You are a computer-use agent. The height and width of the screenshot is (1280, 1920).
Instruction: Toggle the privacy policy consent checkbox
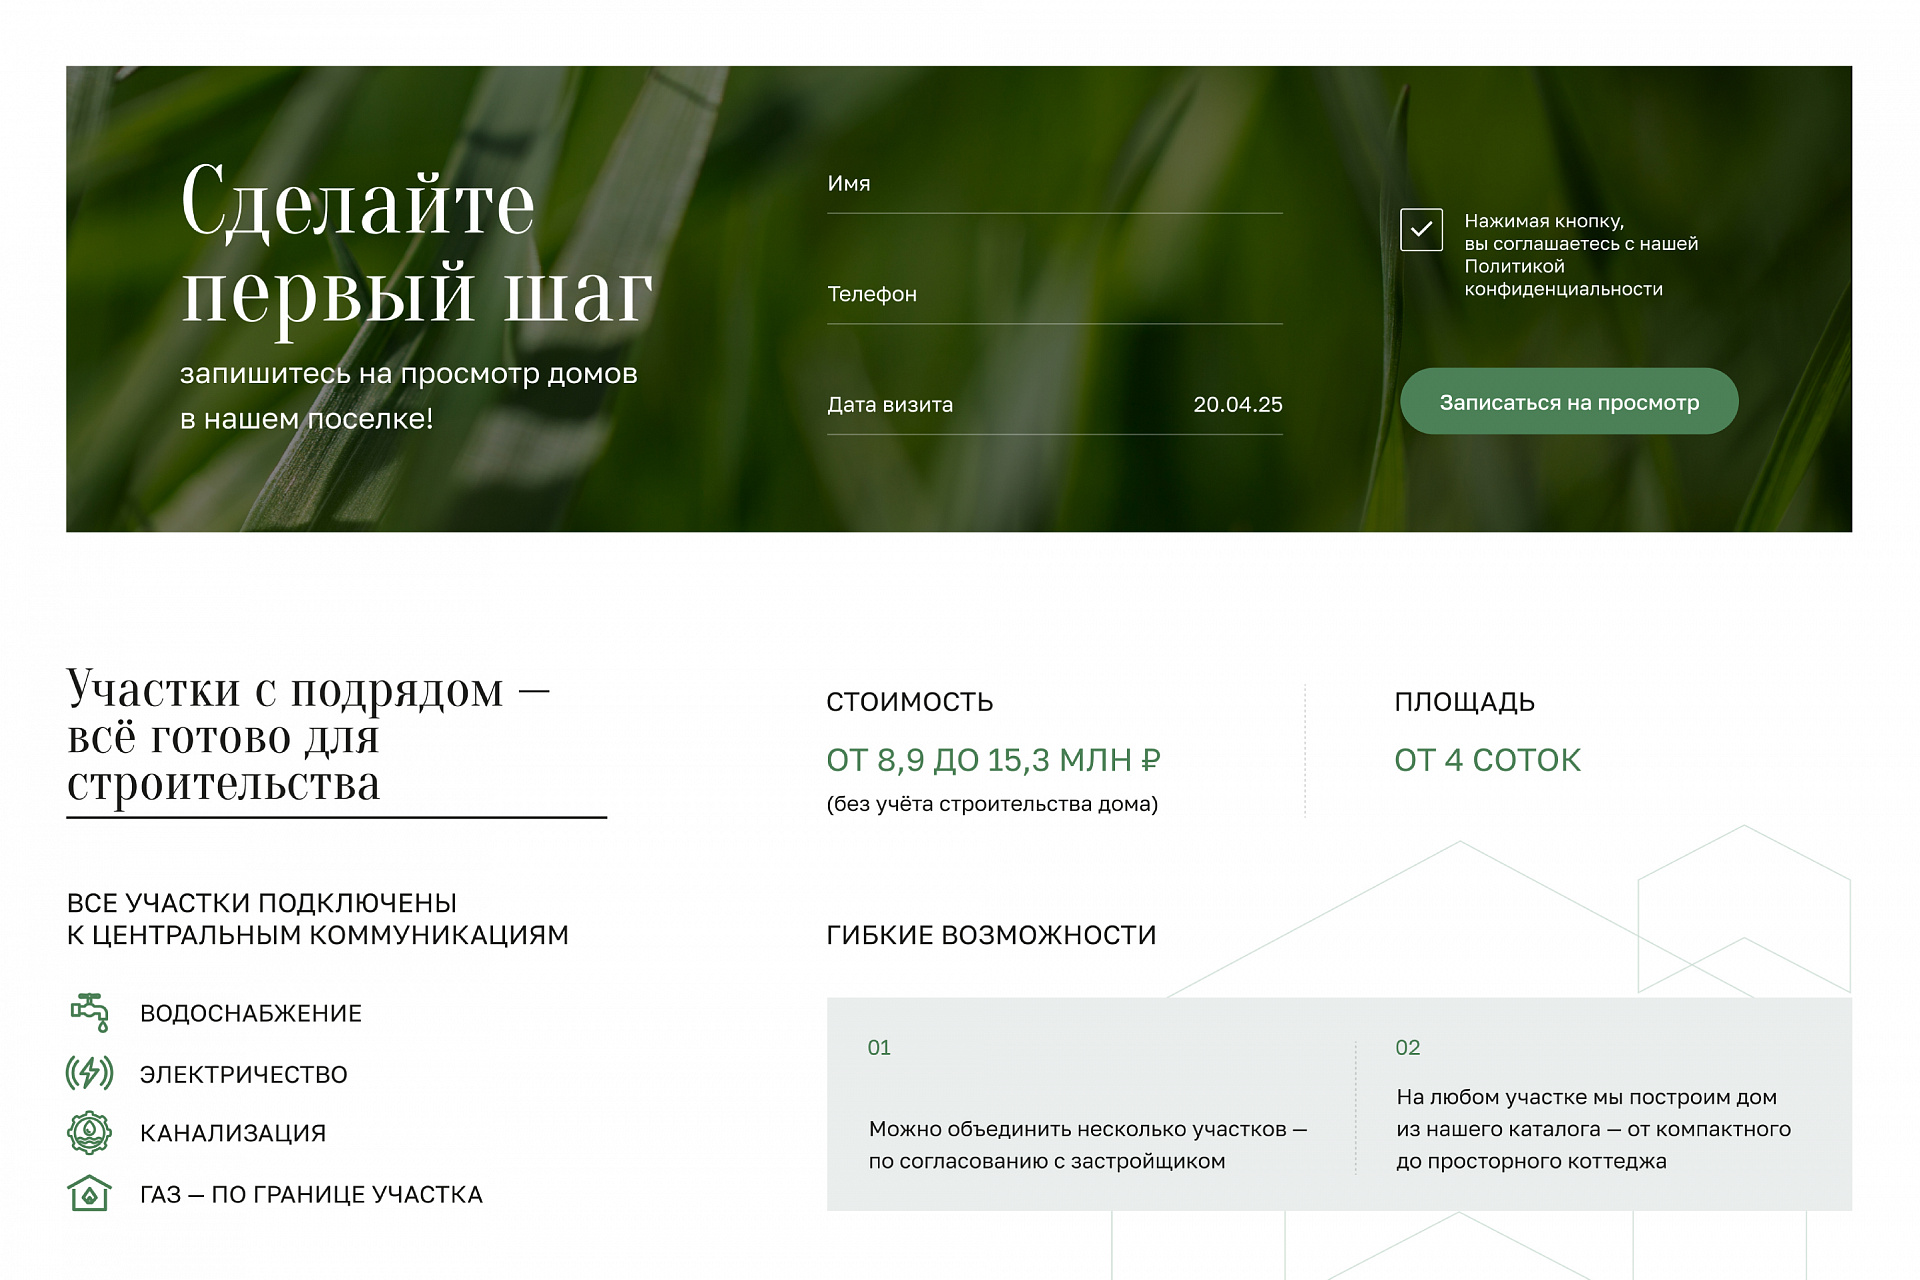(1421, 229)
